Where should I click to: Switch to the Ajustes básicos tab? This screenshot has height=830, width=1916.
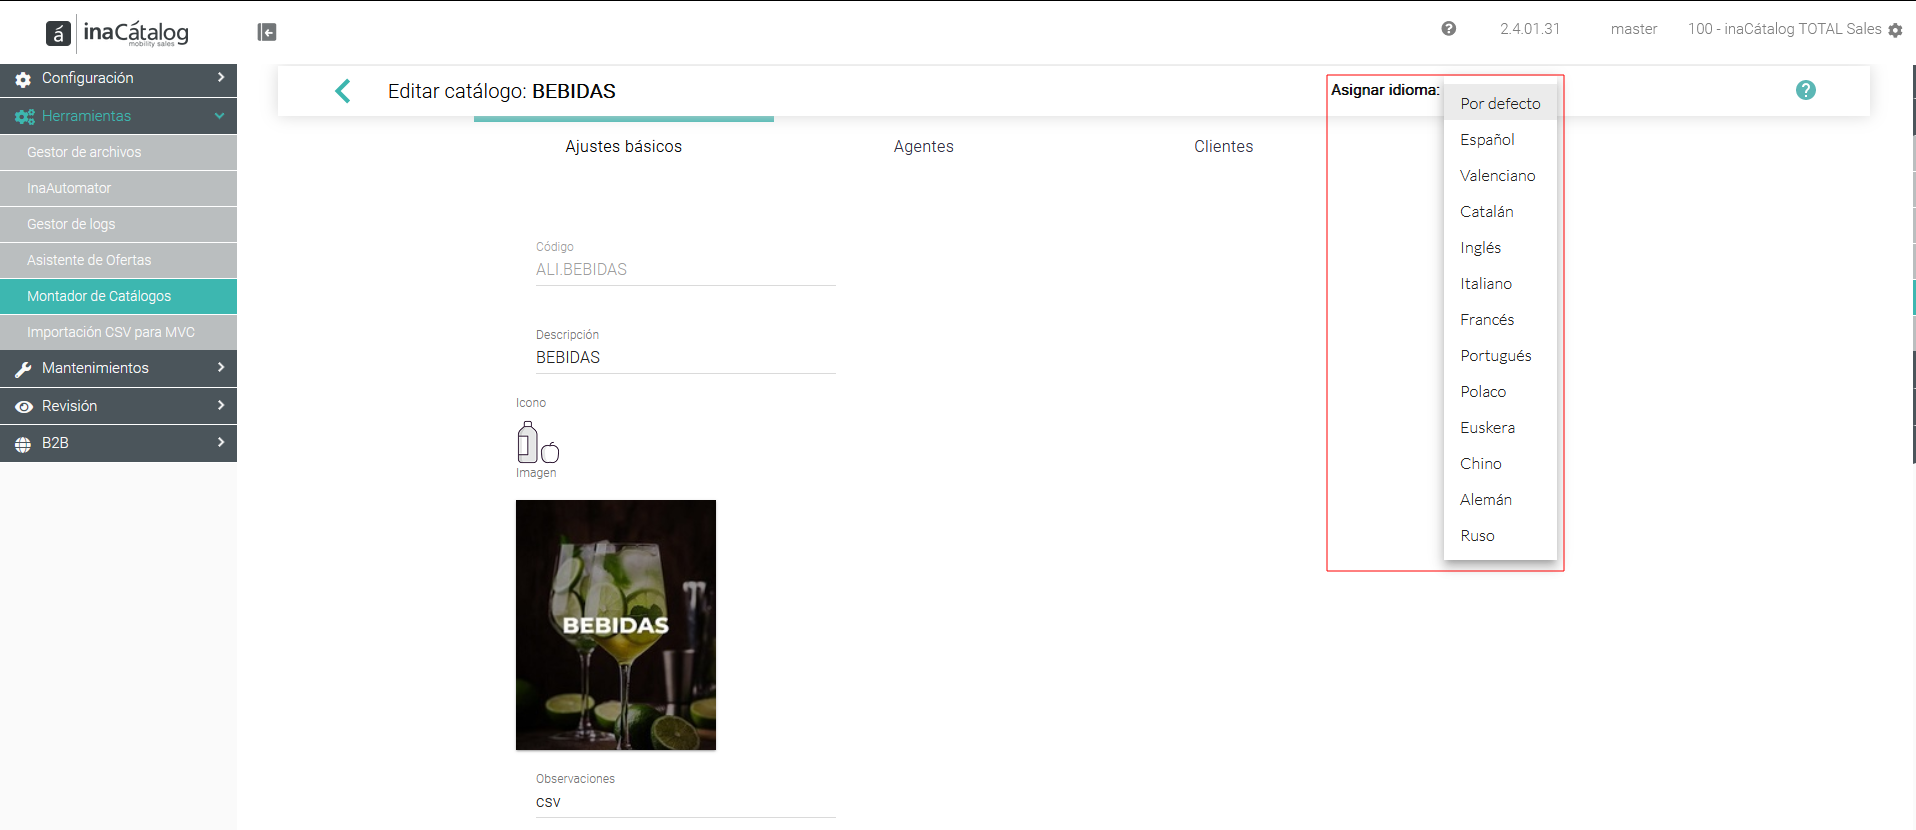[x=624, y=146]
